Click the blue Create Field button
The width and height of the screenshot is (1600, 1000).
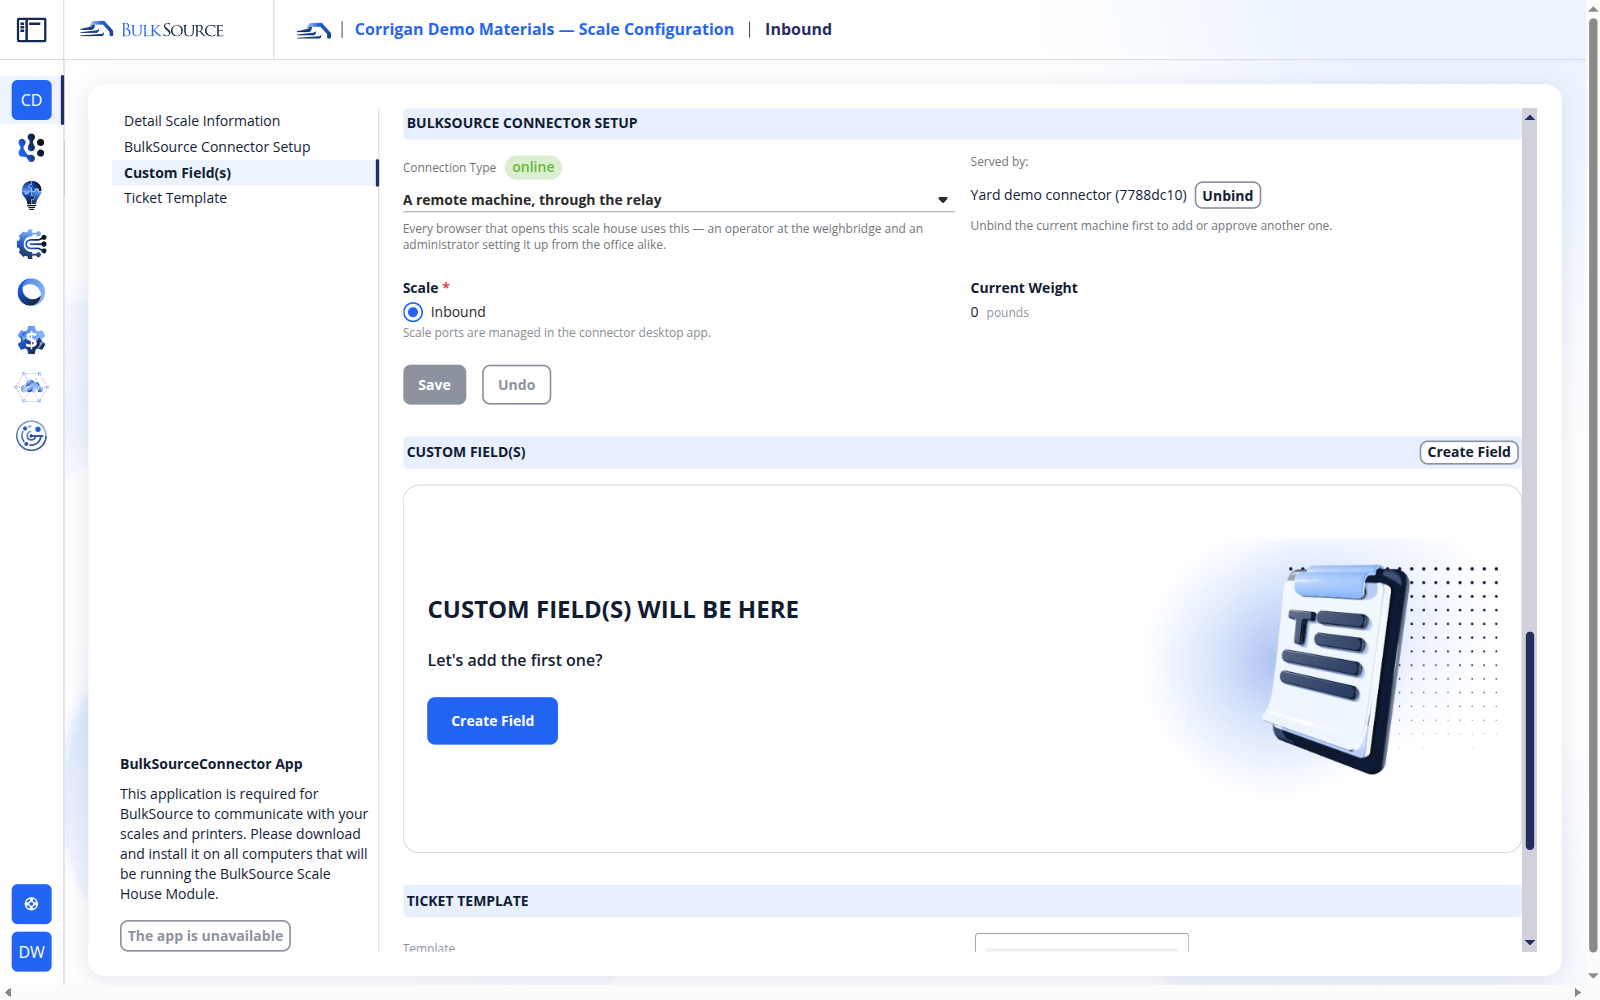492,721
